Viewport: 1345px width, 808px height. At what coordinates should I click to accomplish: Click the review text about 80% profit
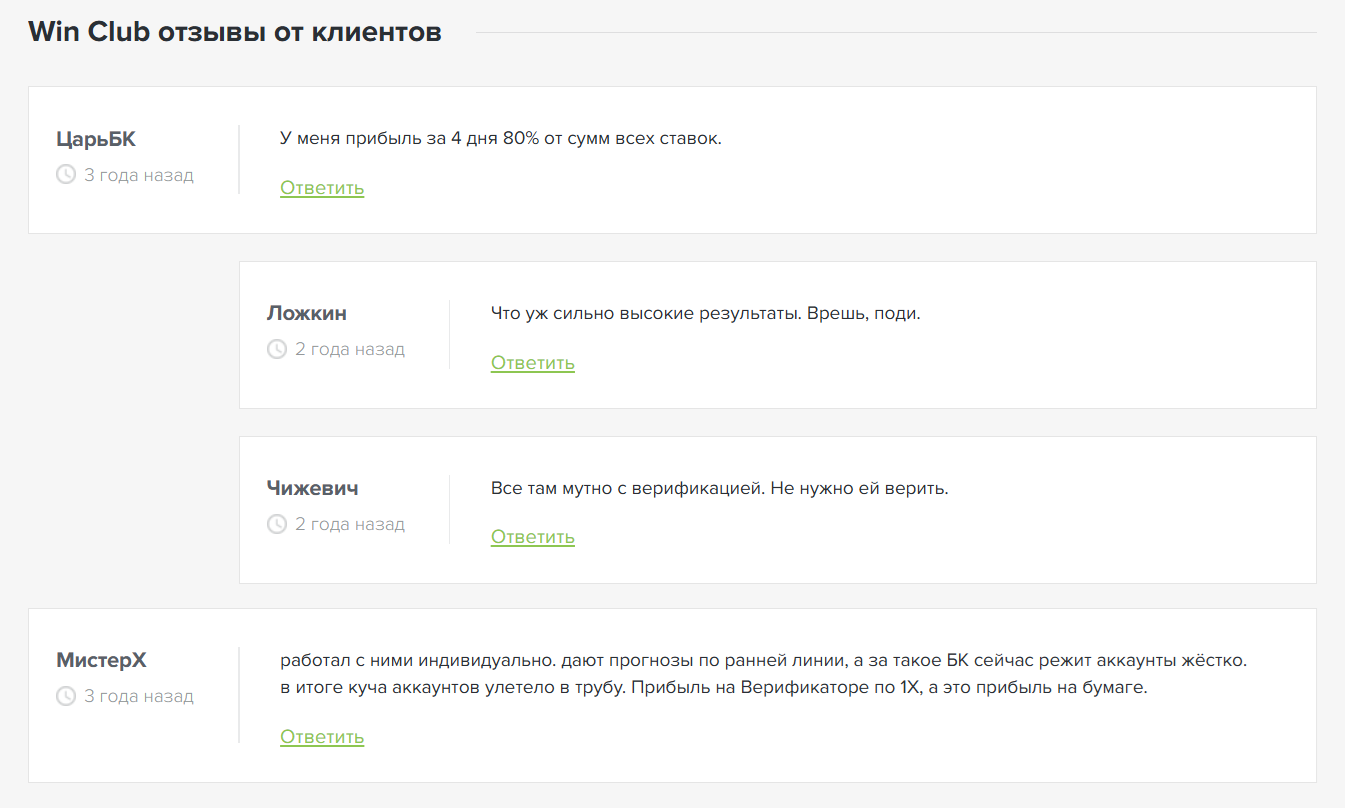coord(500,138)
